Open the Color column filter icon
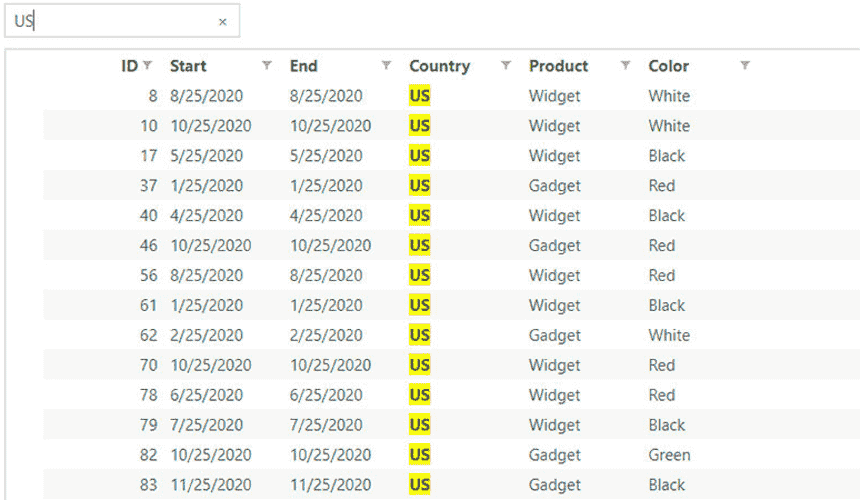The width and height of the screenshot is (860, 500). tap(745, 65)
